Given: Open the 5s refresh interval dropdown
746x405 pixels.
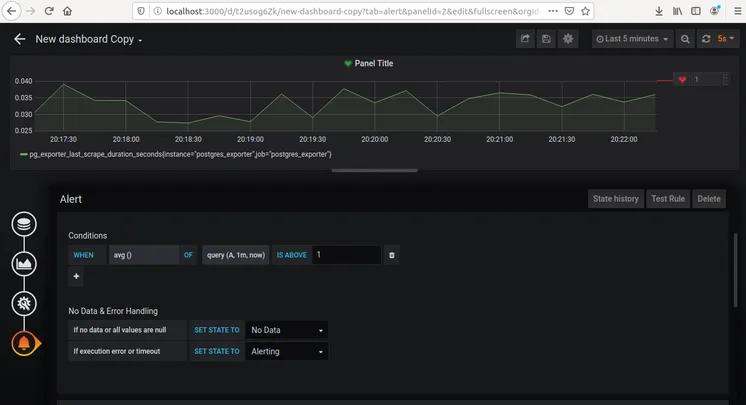Looking at the screenshot, I should [726, 39].
